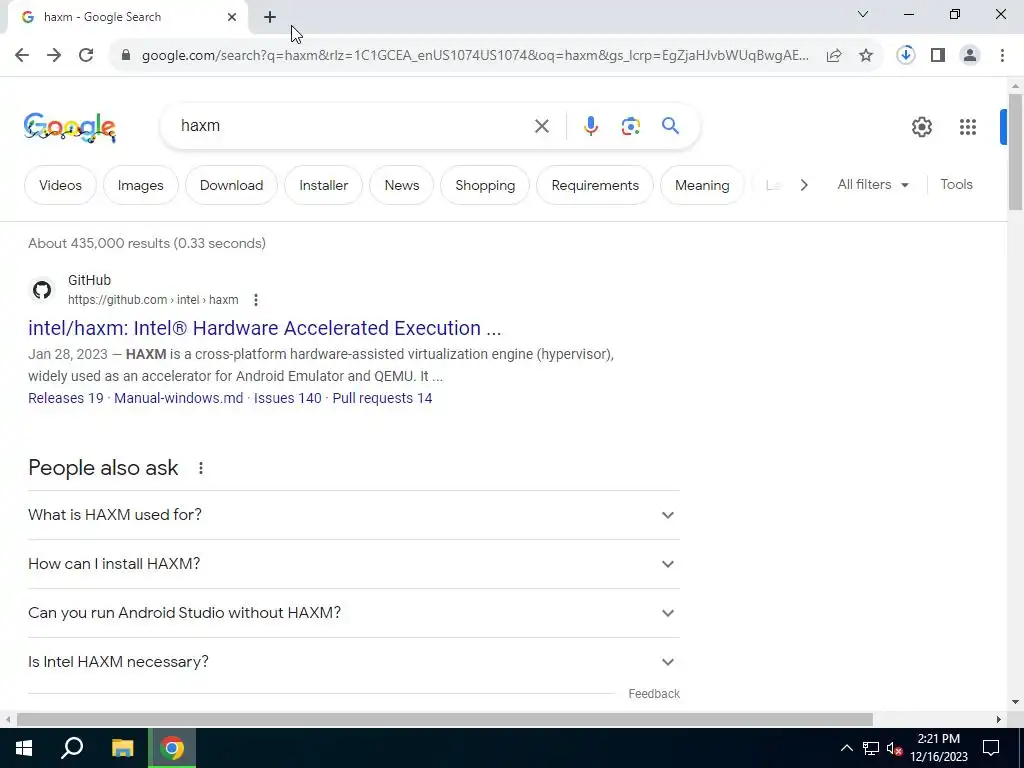Select the Installer filter chip
The width and height of the screenshot is (1024, 768).
pos(323,185)
